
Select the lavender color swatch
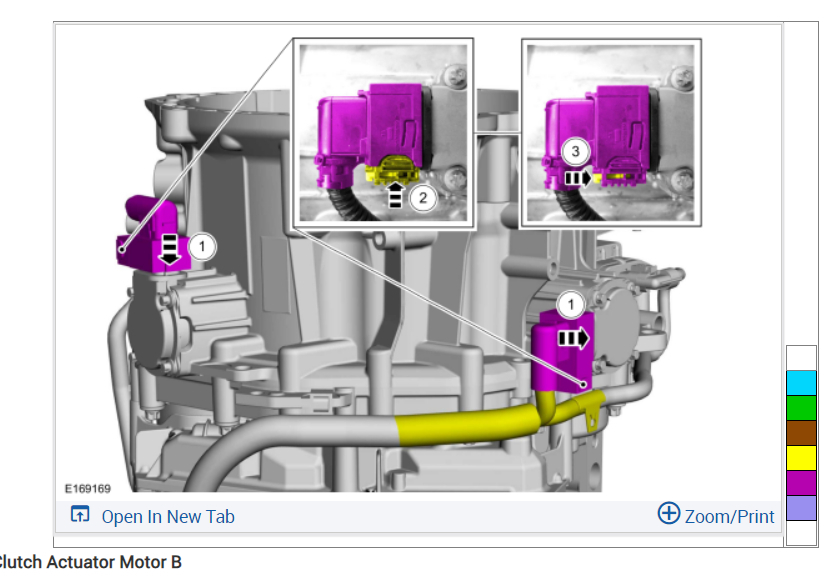point(801,508)
